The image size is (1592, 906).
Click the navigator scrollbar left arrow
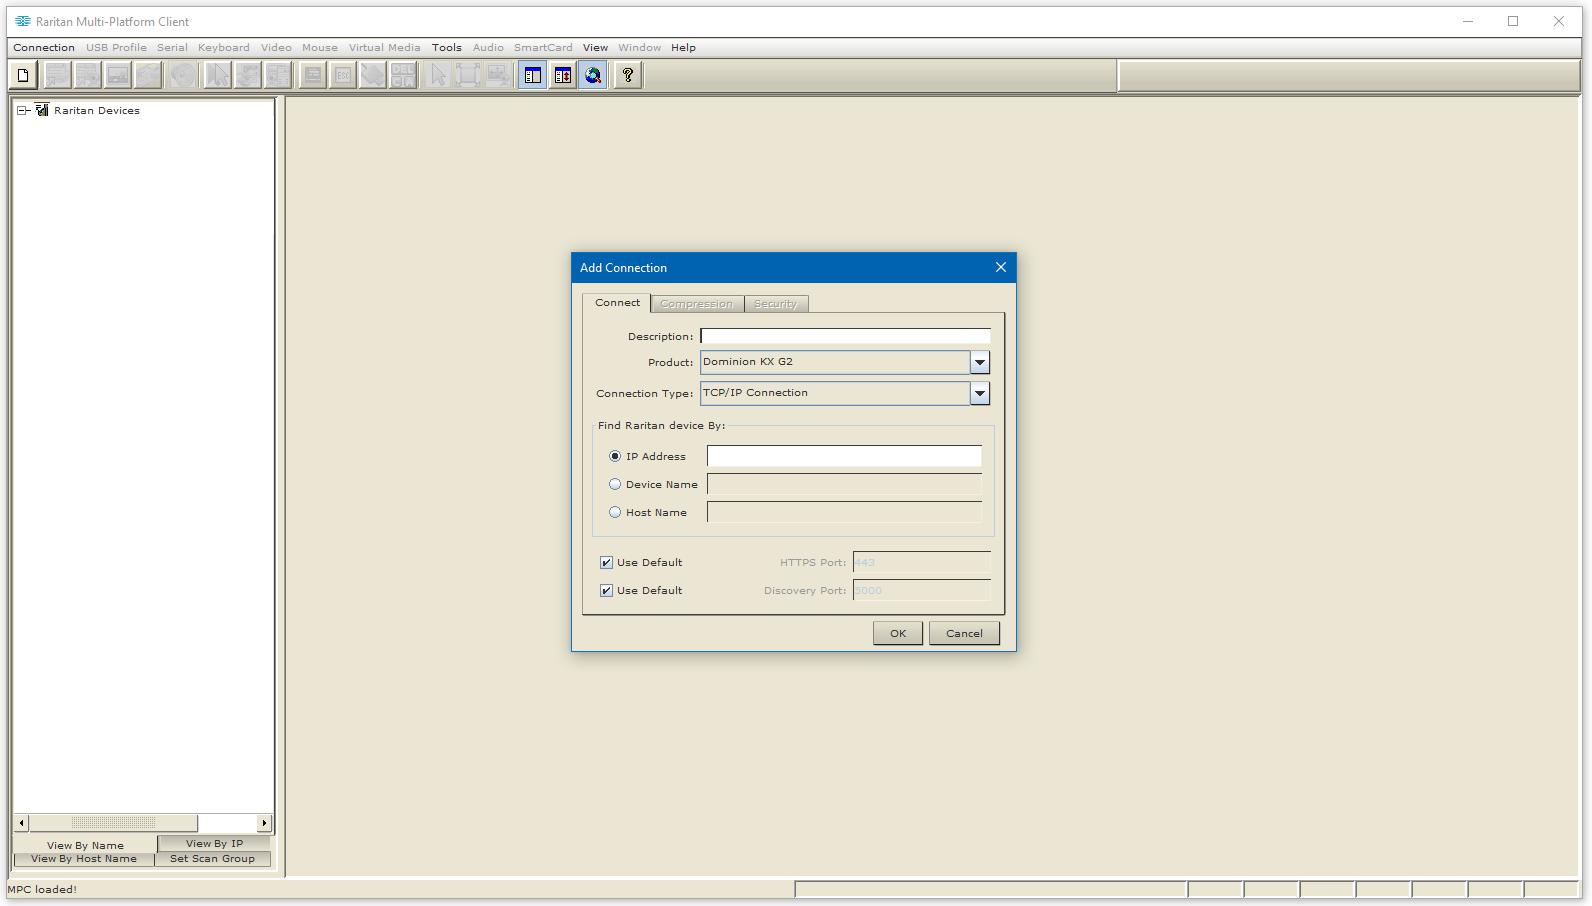[x=22, y=823]
